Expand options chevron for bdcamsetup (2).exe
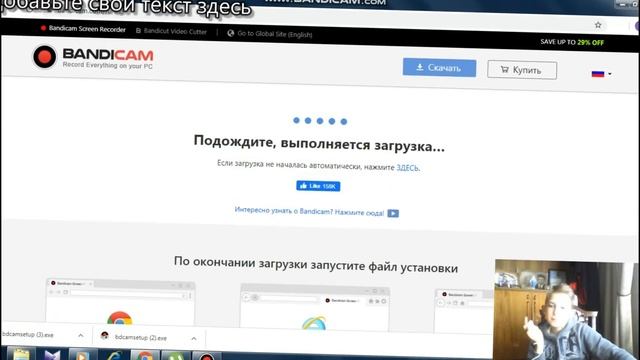This screenshot has width=640, height=360. tap(194, 338)
